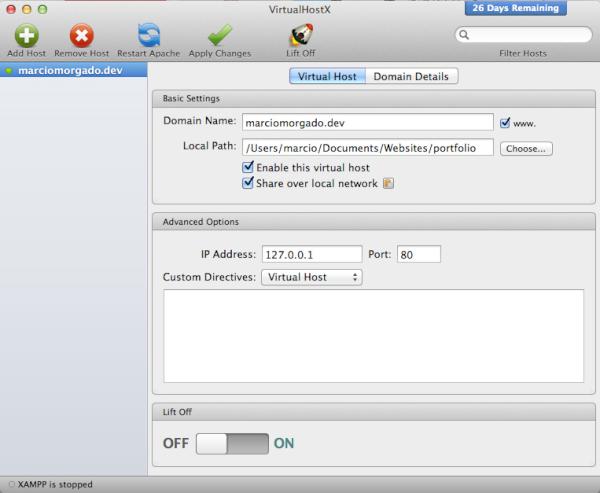Toggle the www. checkbox
The width and height of the screenshot is (600, 493).
coord(505,123)
